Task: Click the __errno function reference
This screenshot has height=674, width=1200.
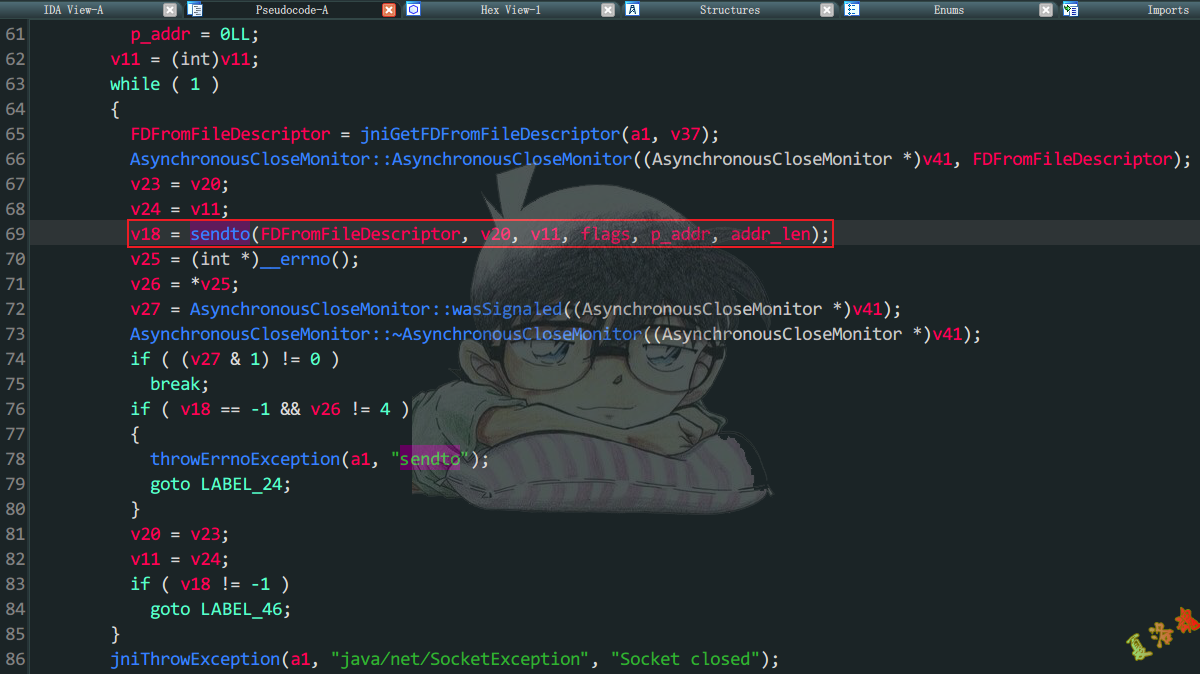Action: click(x=294, y=258)
